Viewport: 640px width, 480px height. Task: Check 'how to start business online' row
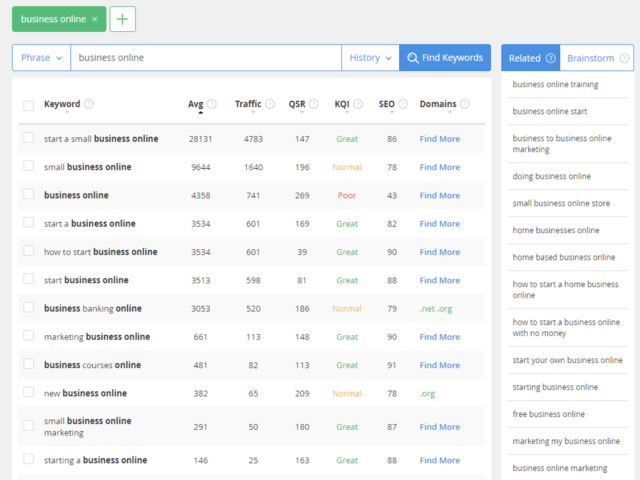pos(29,251)
